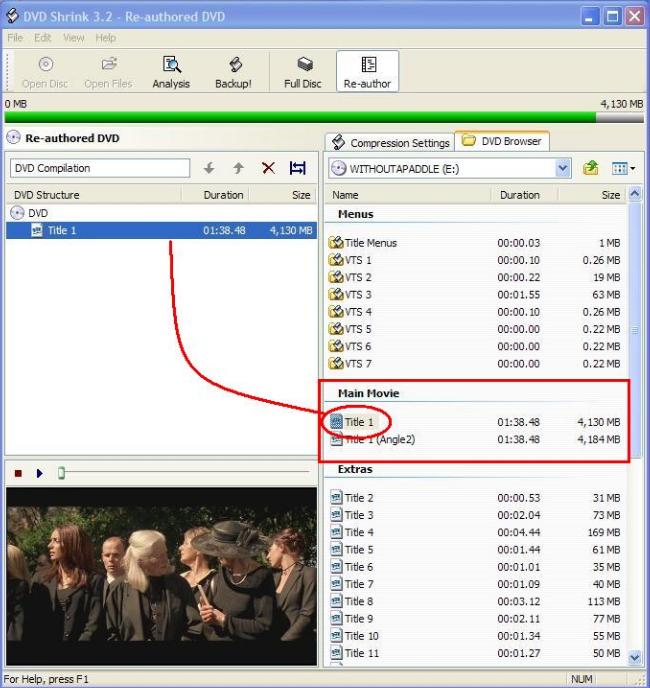Go up one folder level icon
Screen dimensions: 650x688
coord(591,168)
